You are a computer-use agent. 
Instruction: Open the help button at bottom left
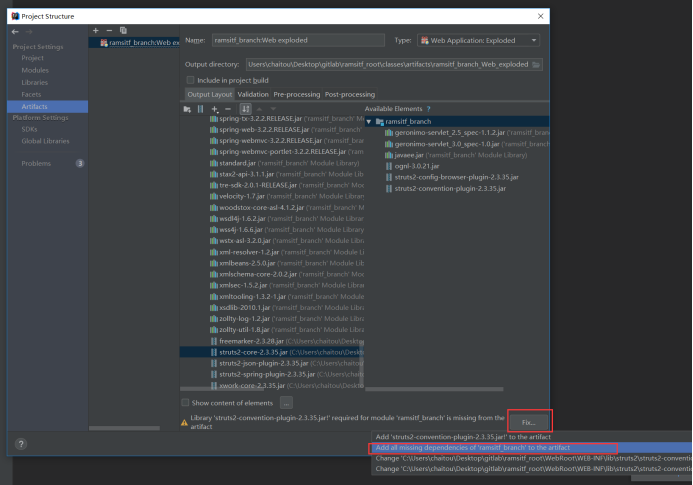(21, 444)
